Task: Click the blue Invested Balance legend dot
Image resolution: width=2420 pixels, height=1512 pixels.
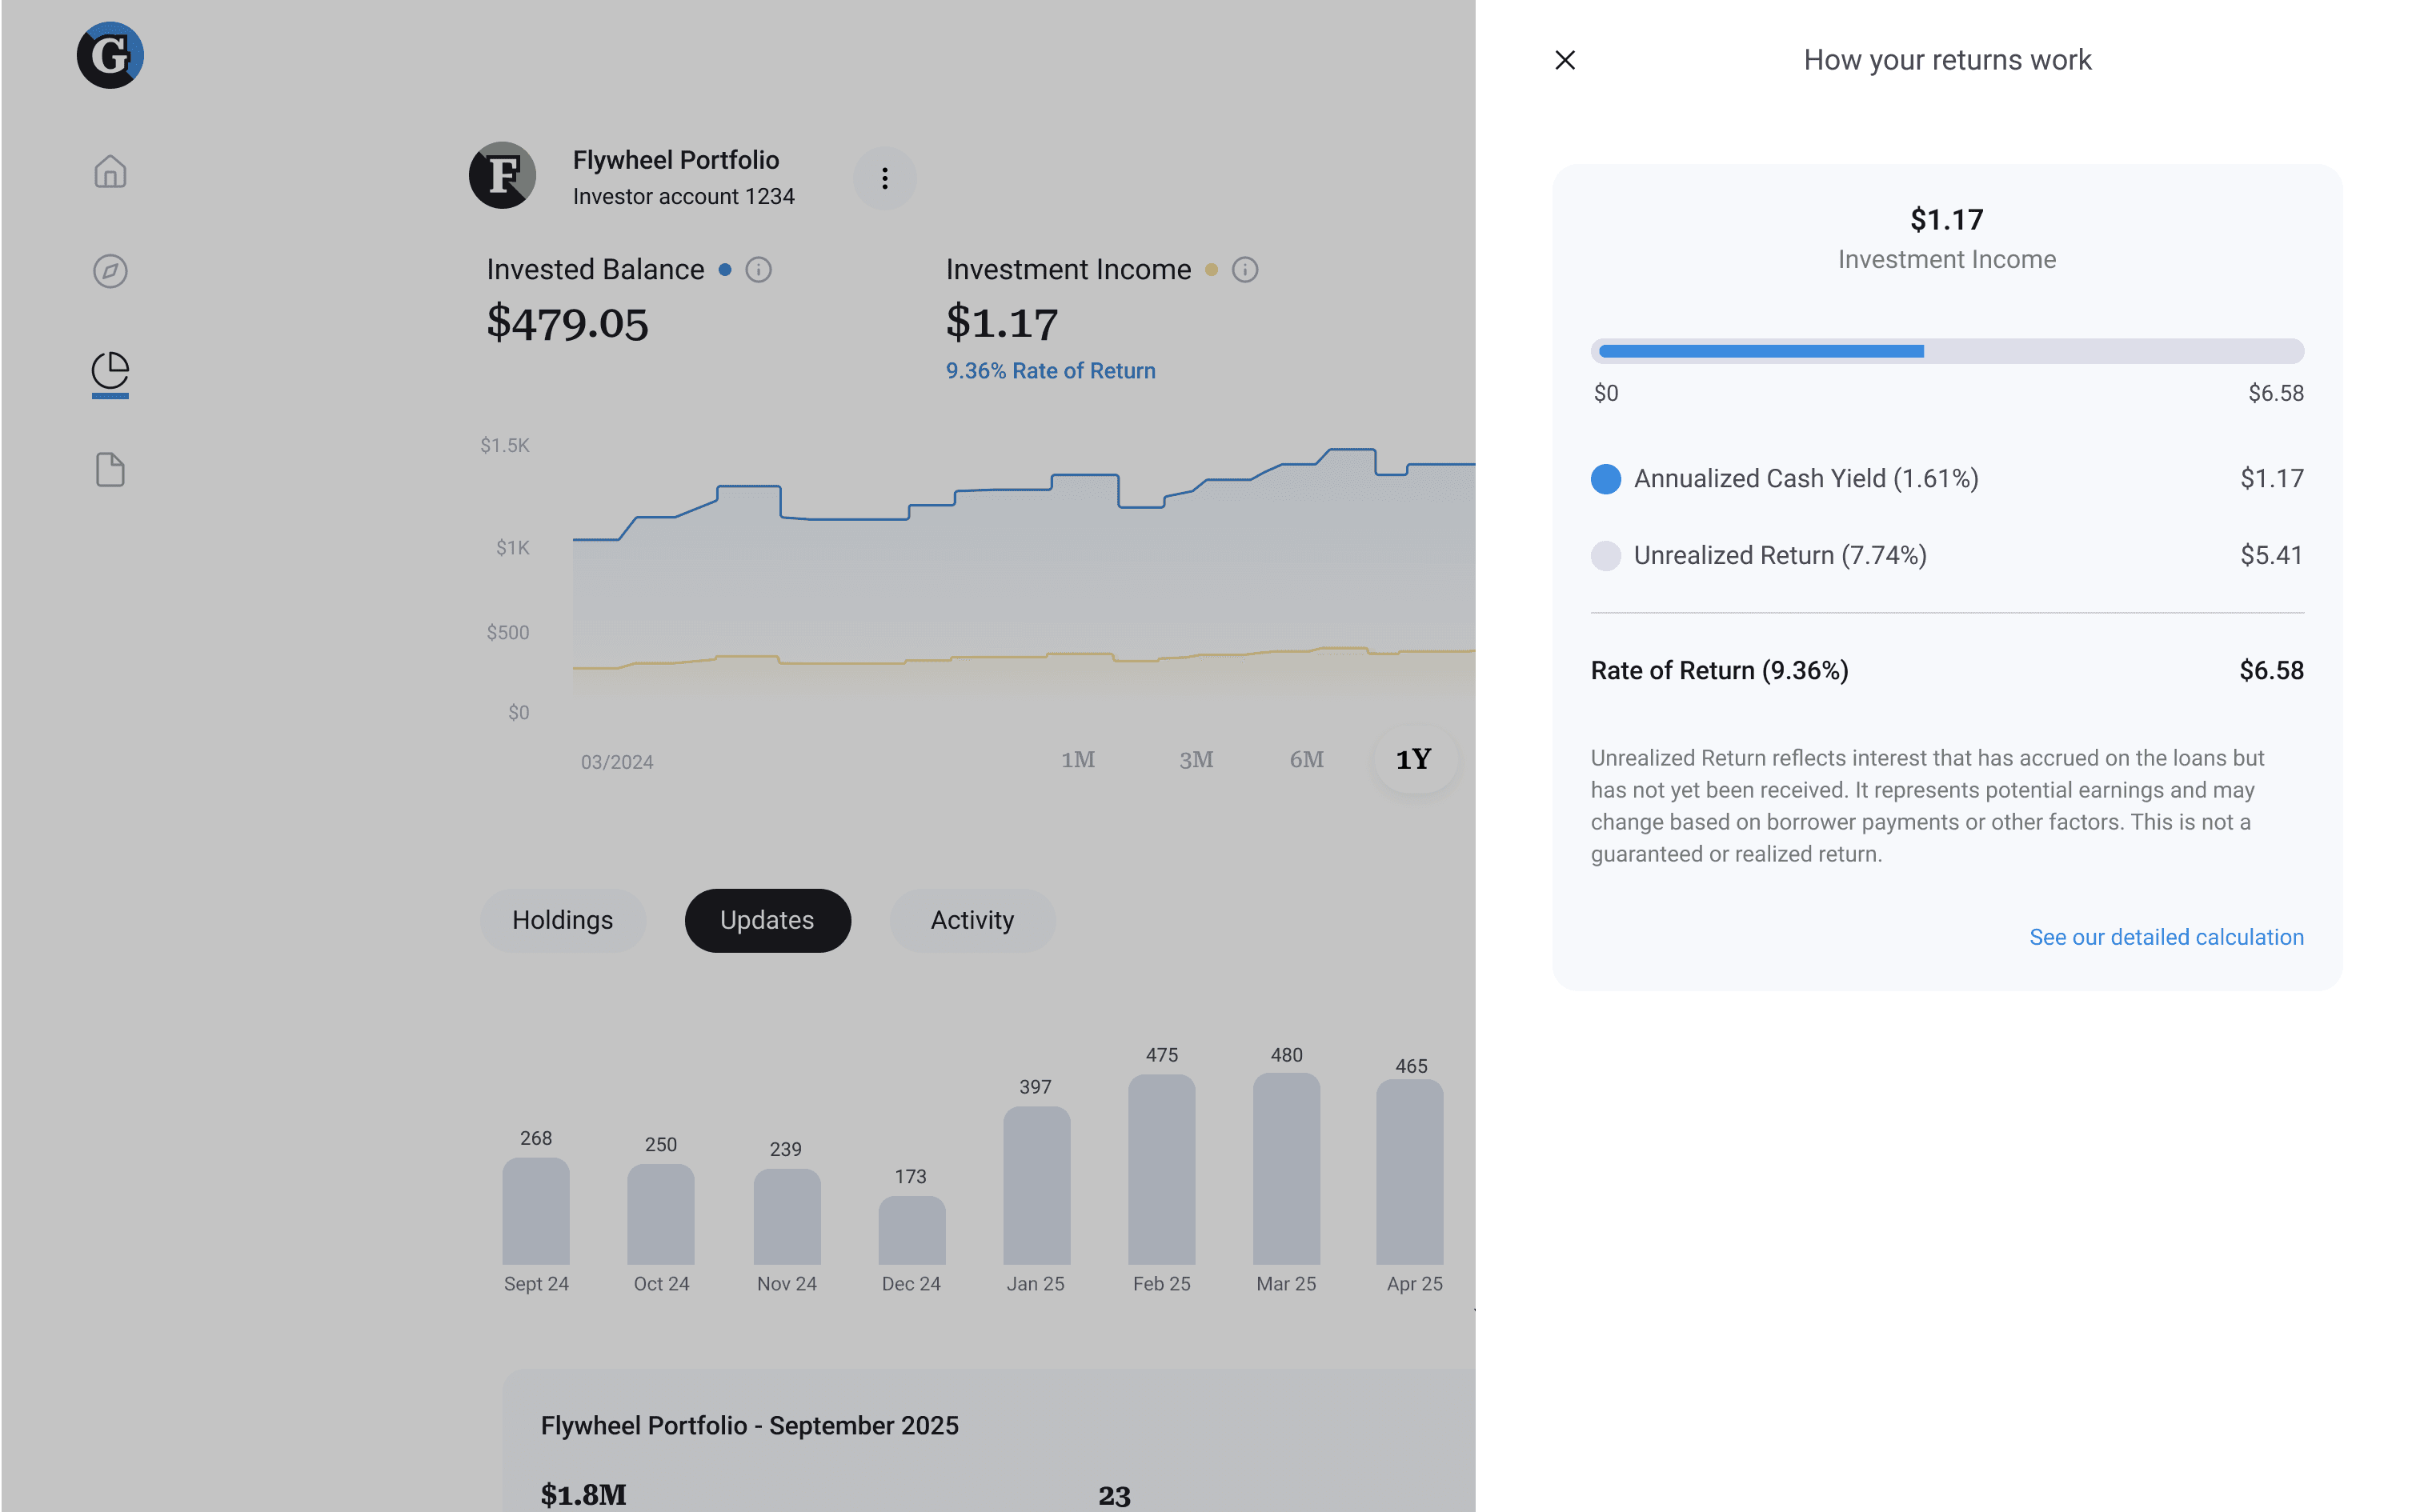Action: click(x=725, y=270)
